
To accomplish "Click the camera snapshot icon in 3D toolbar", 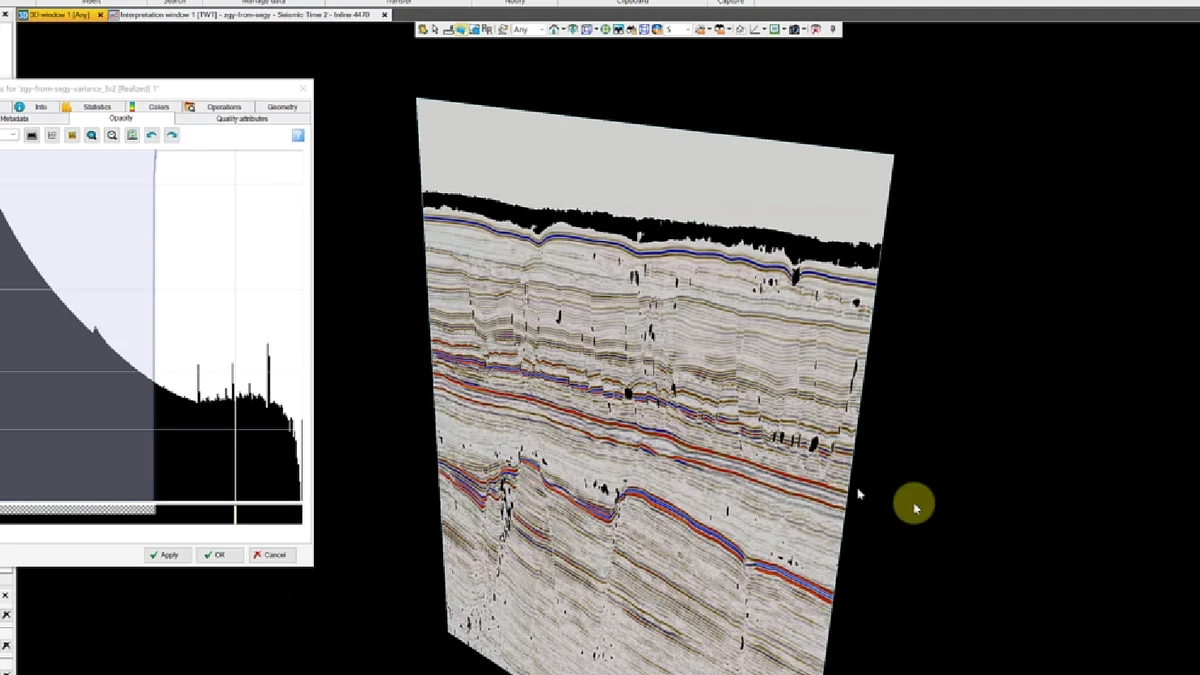I will point(794,30).
